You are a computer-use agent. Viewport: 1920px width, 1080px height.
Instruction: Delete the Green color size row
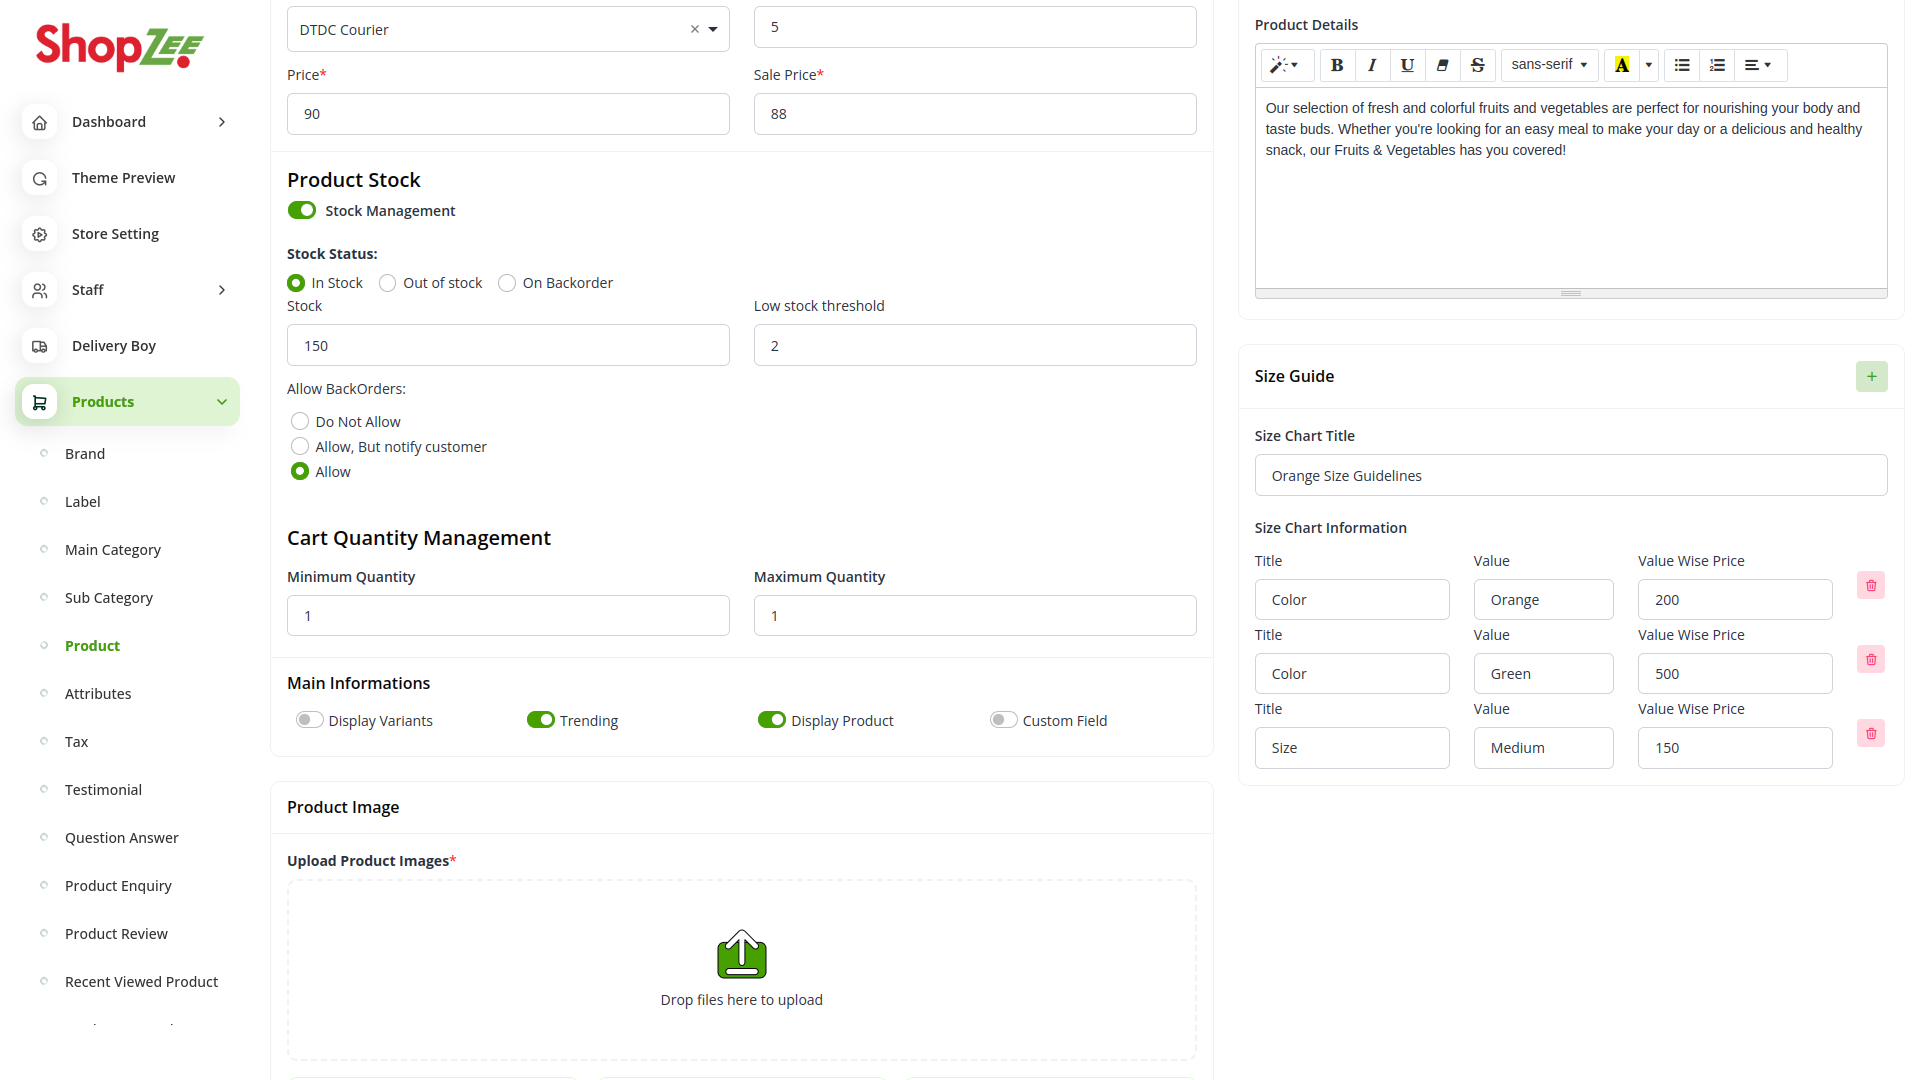click(1870, 660)
